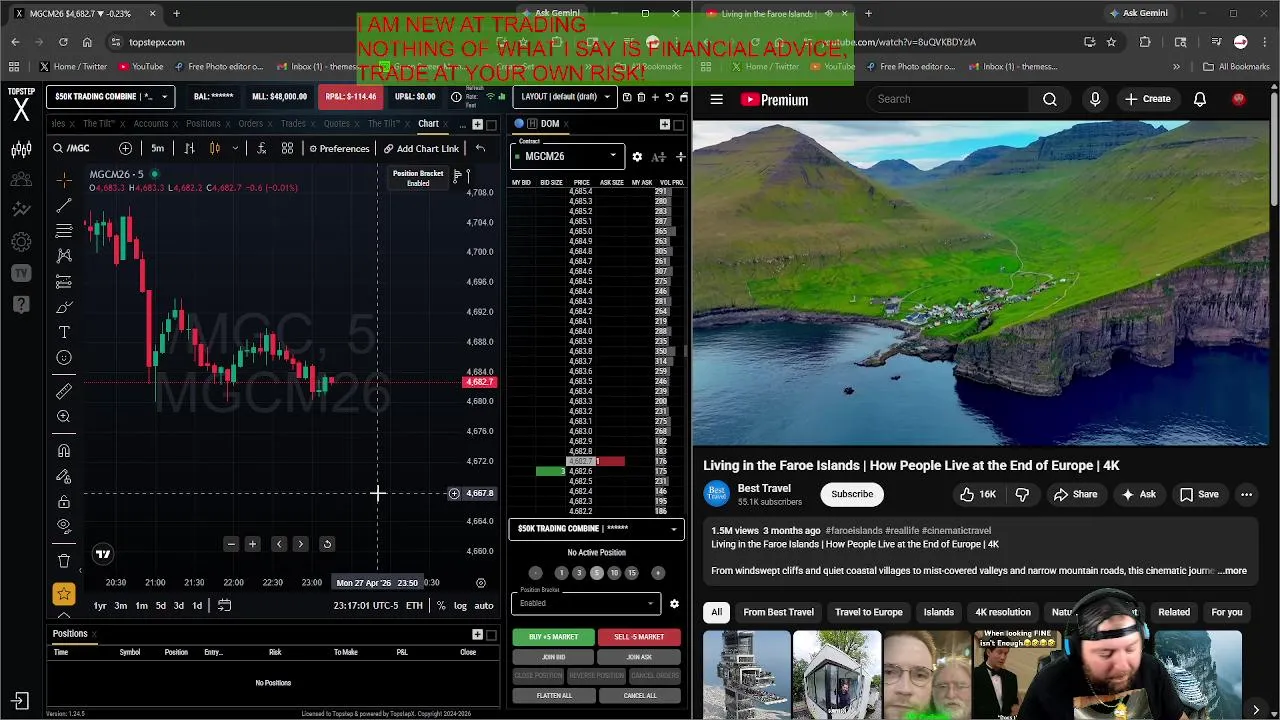Image resolution: width=1280 pixels, height=720 pixels.
Task: Click Subscribe to Best Travel
Action: pyautogui.click(x=852, y=494)
